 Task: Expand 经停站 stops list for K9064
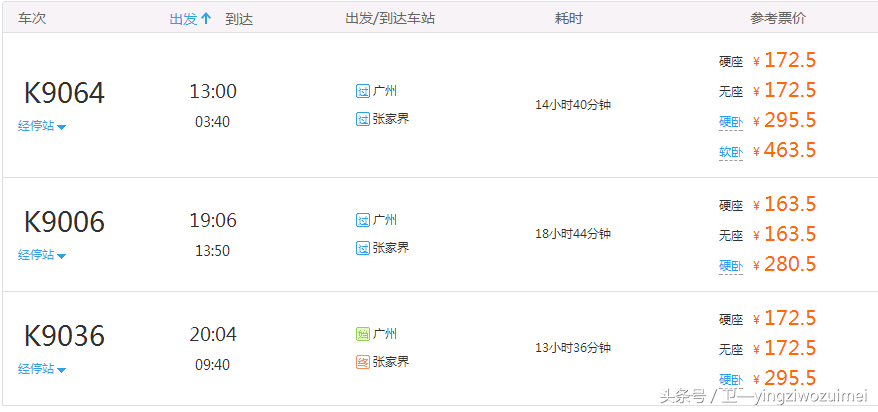[42, 127]
